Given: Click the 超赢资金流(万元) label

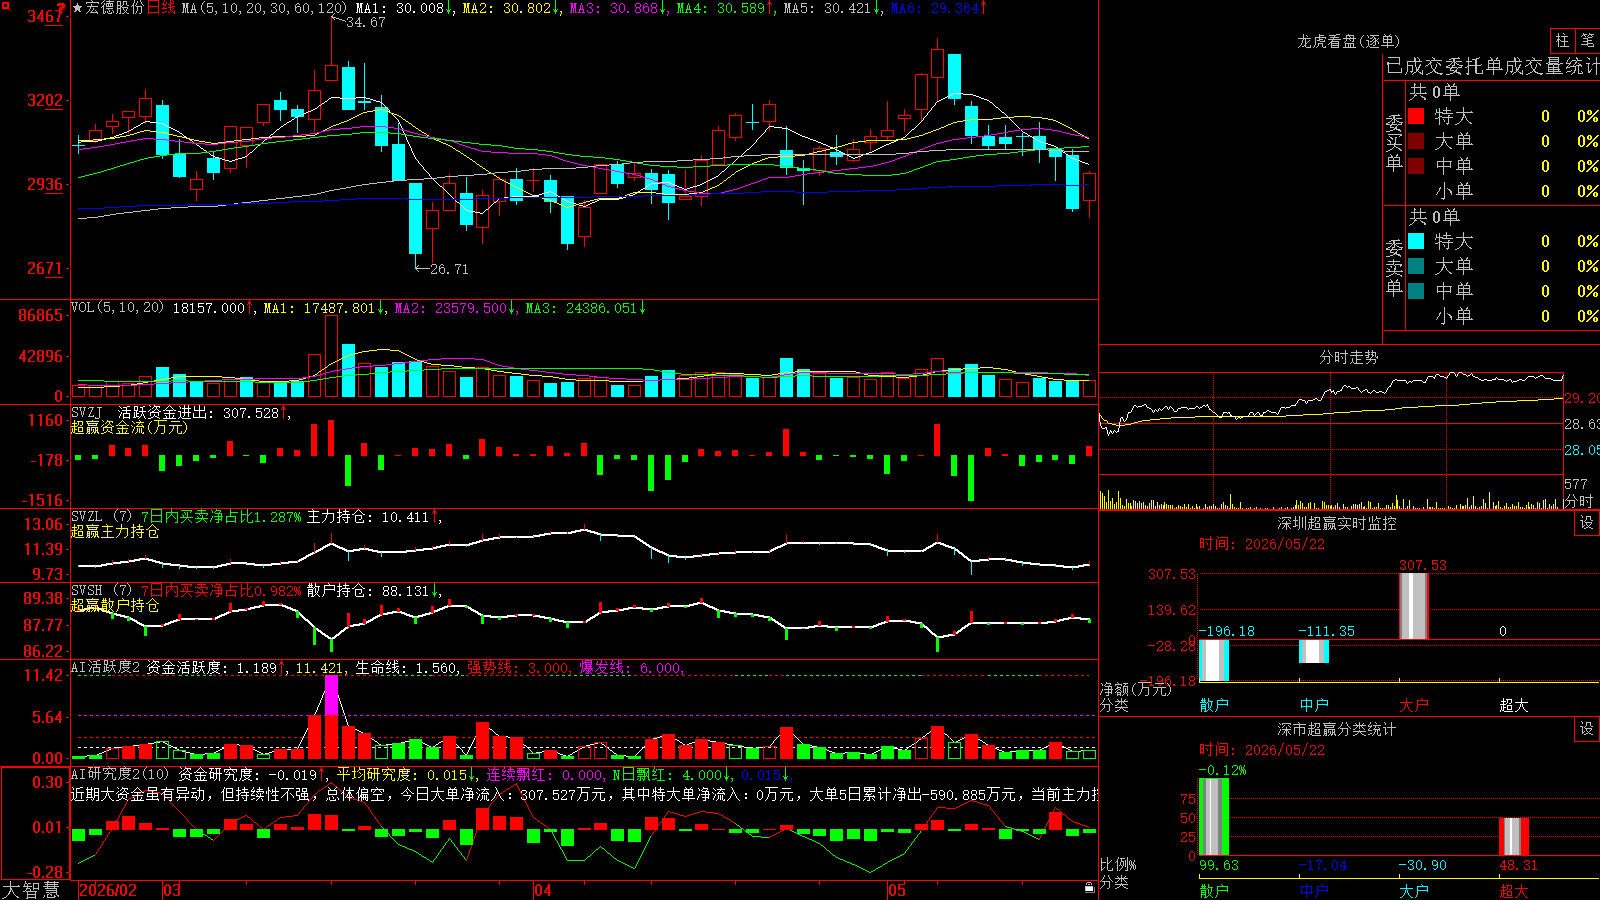Looking at the screenshot, I should [129, 427].
